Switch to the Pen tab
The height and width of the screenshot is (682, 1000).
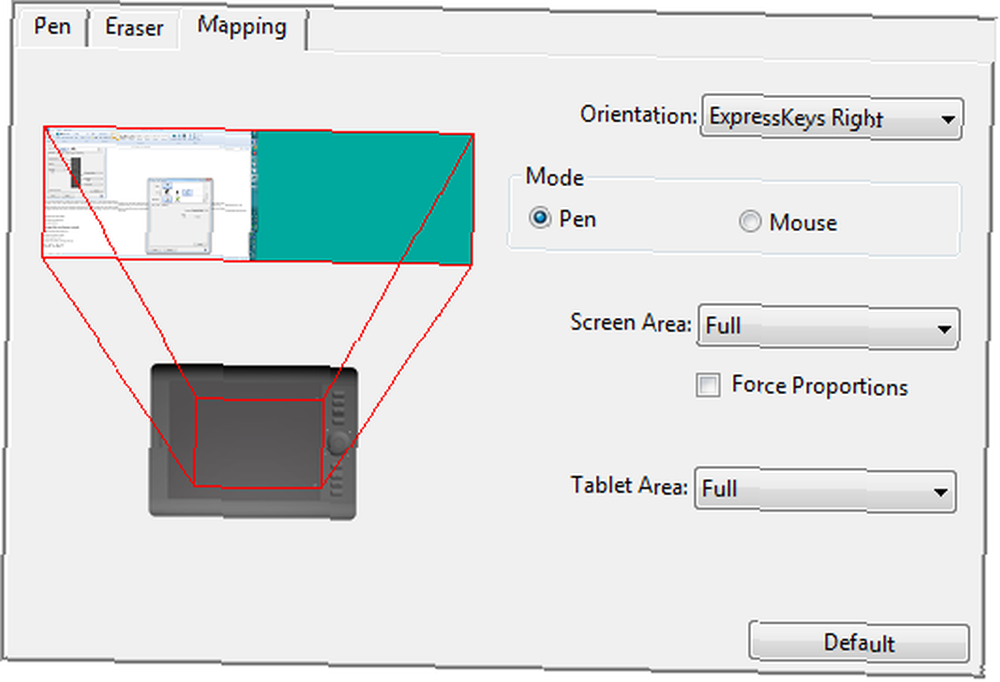(x=52, y=27)
